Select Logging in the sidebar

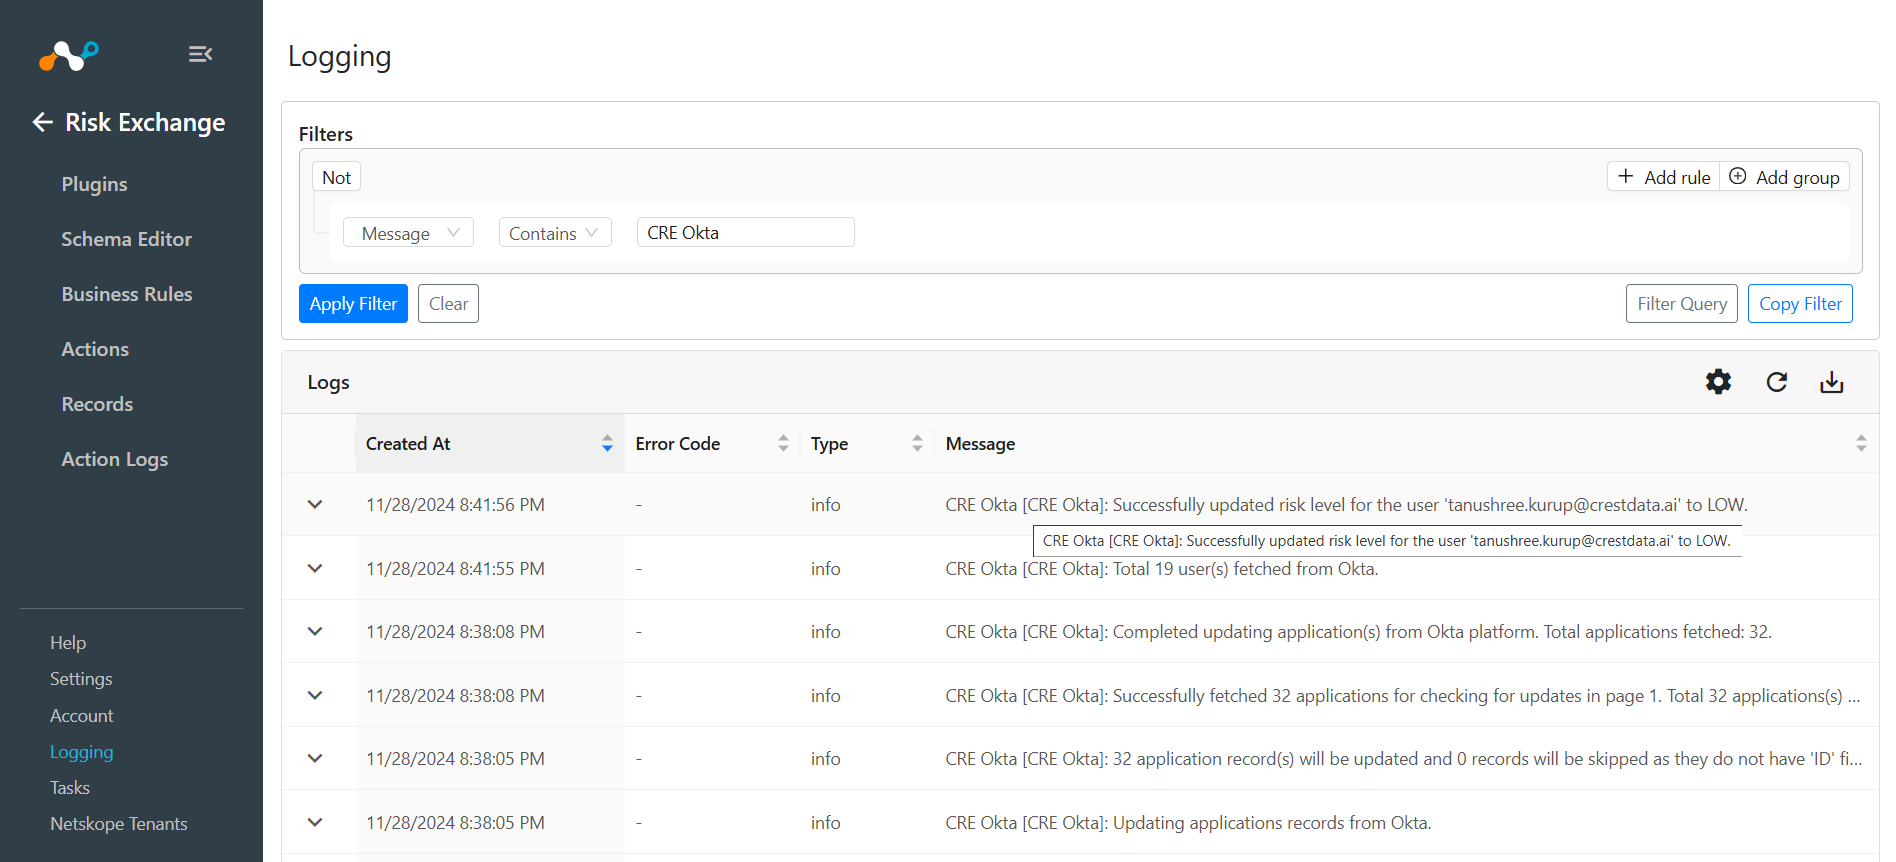click(x=82, y=752)
